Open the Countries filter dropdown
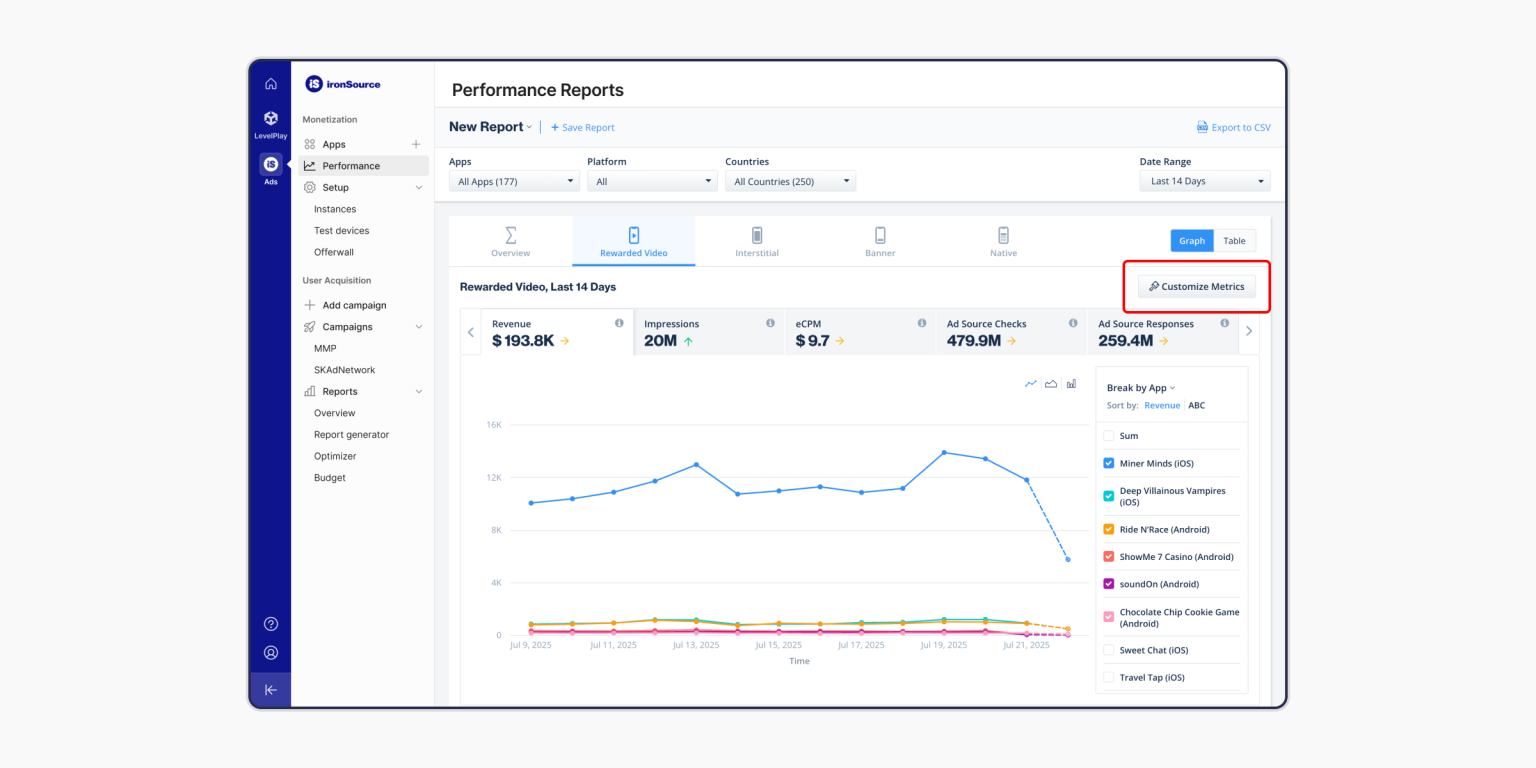1536x768 pixels. pyautogui.click(x=790, y=180)
